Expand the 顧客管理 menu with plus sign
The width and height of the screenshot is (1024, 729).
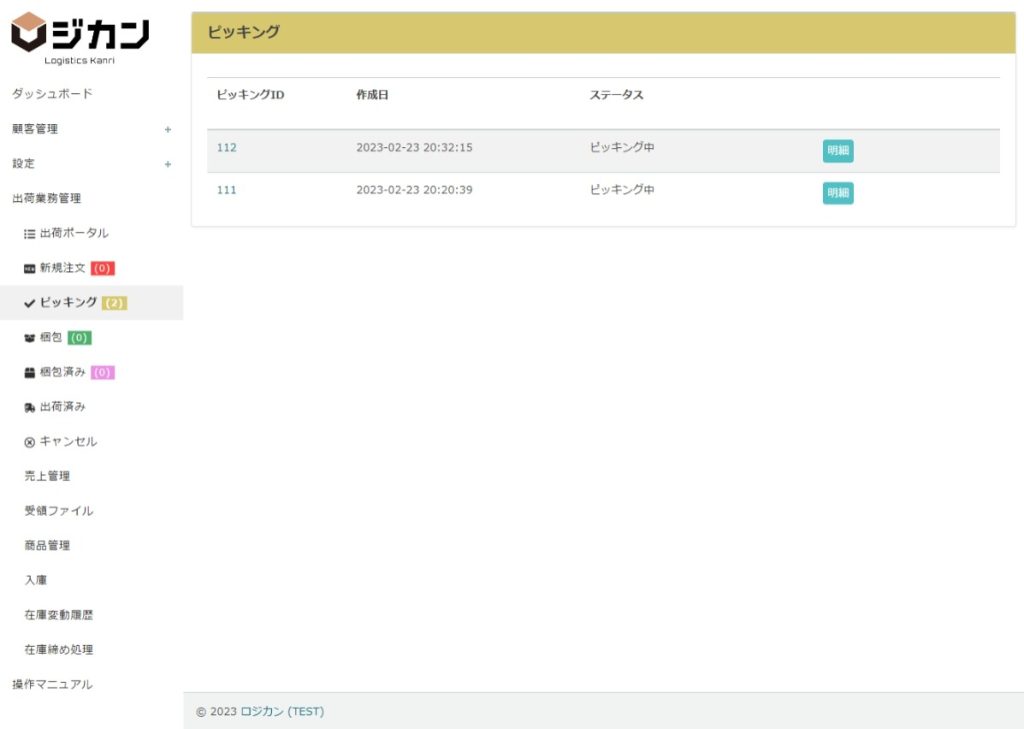click(168, 129)
